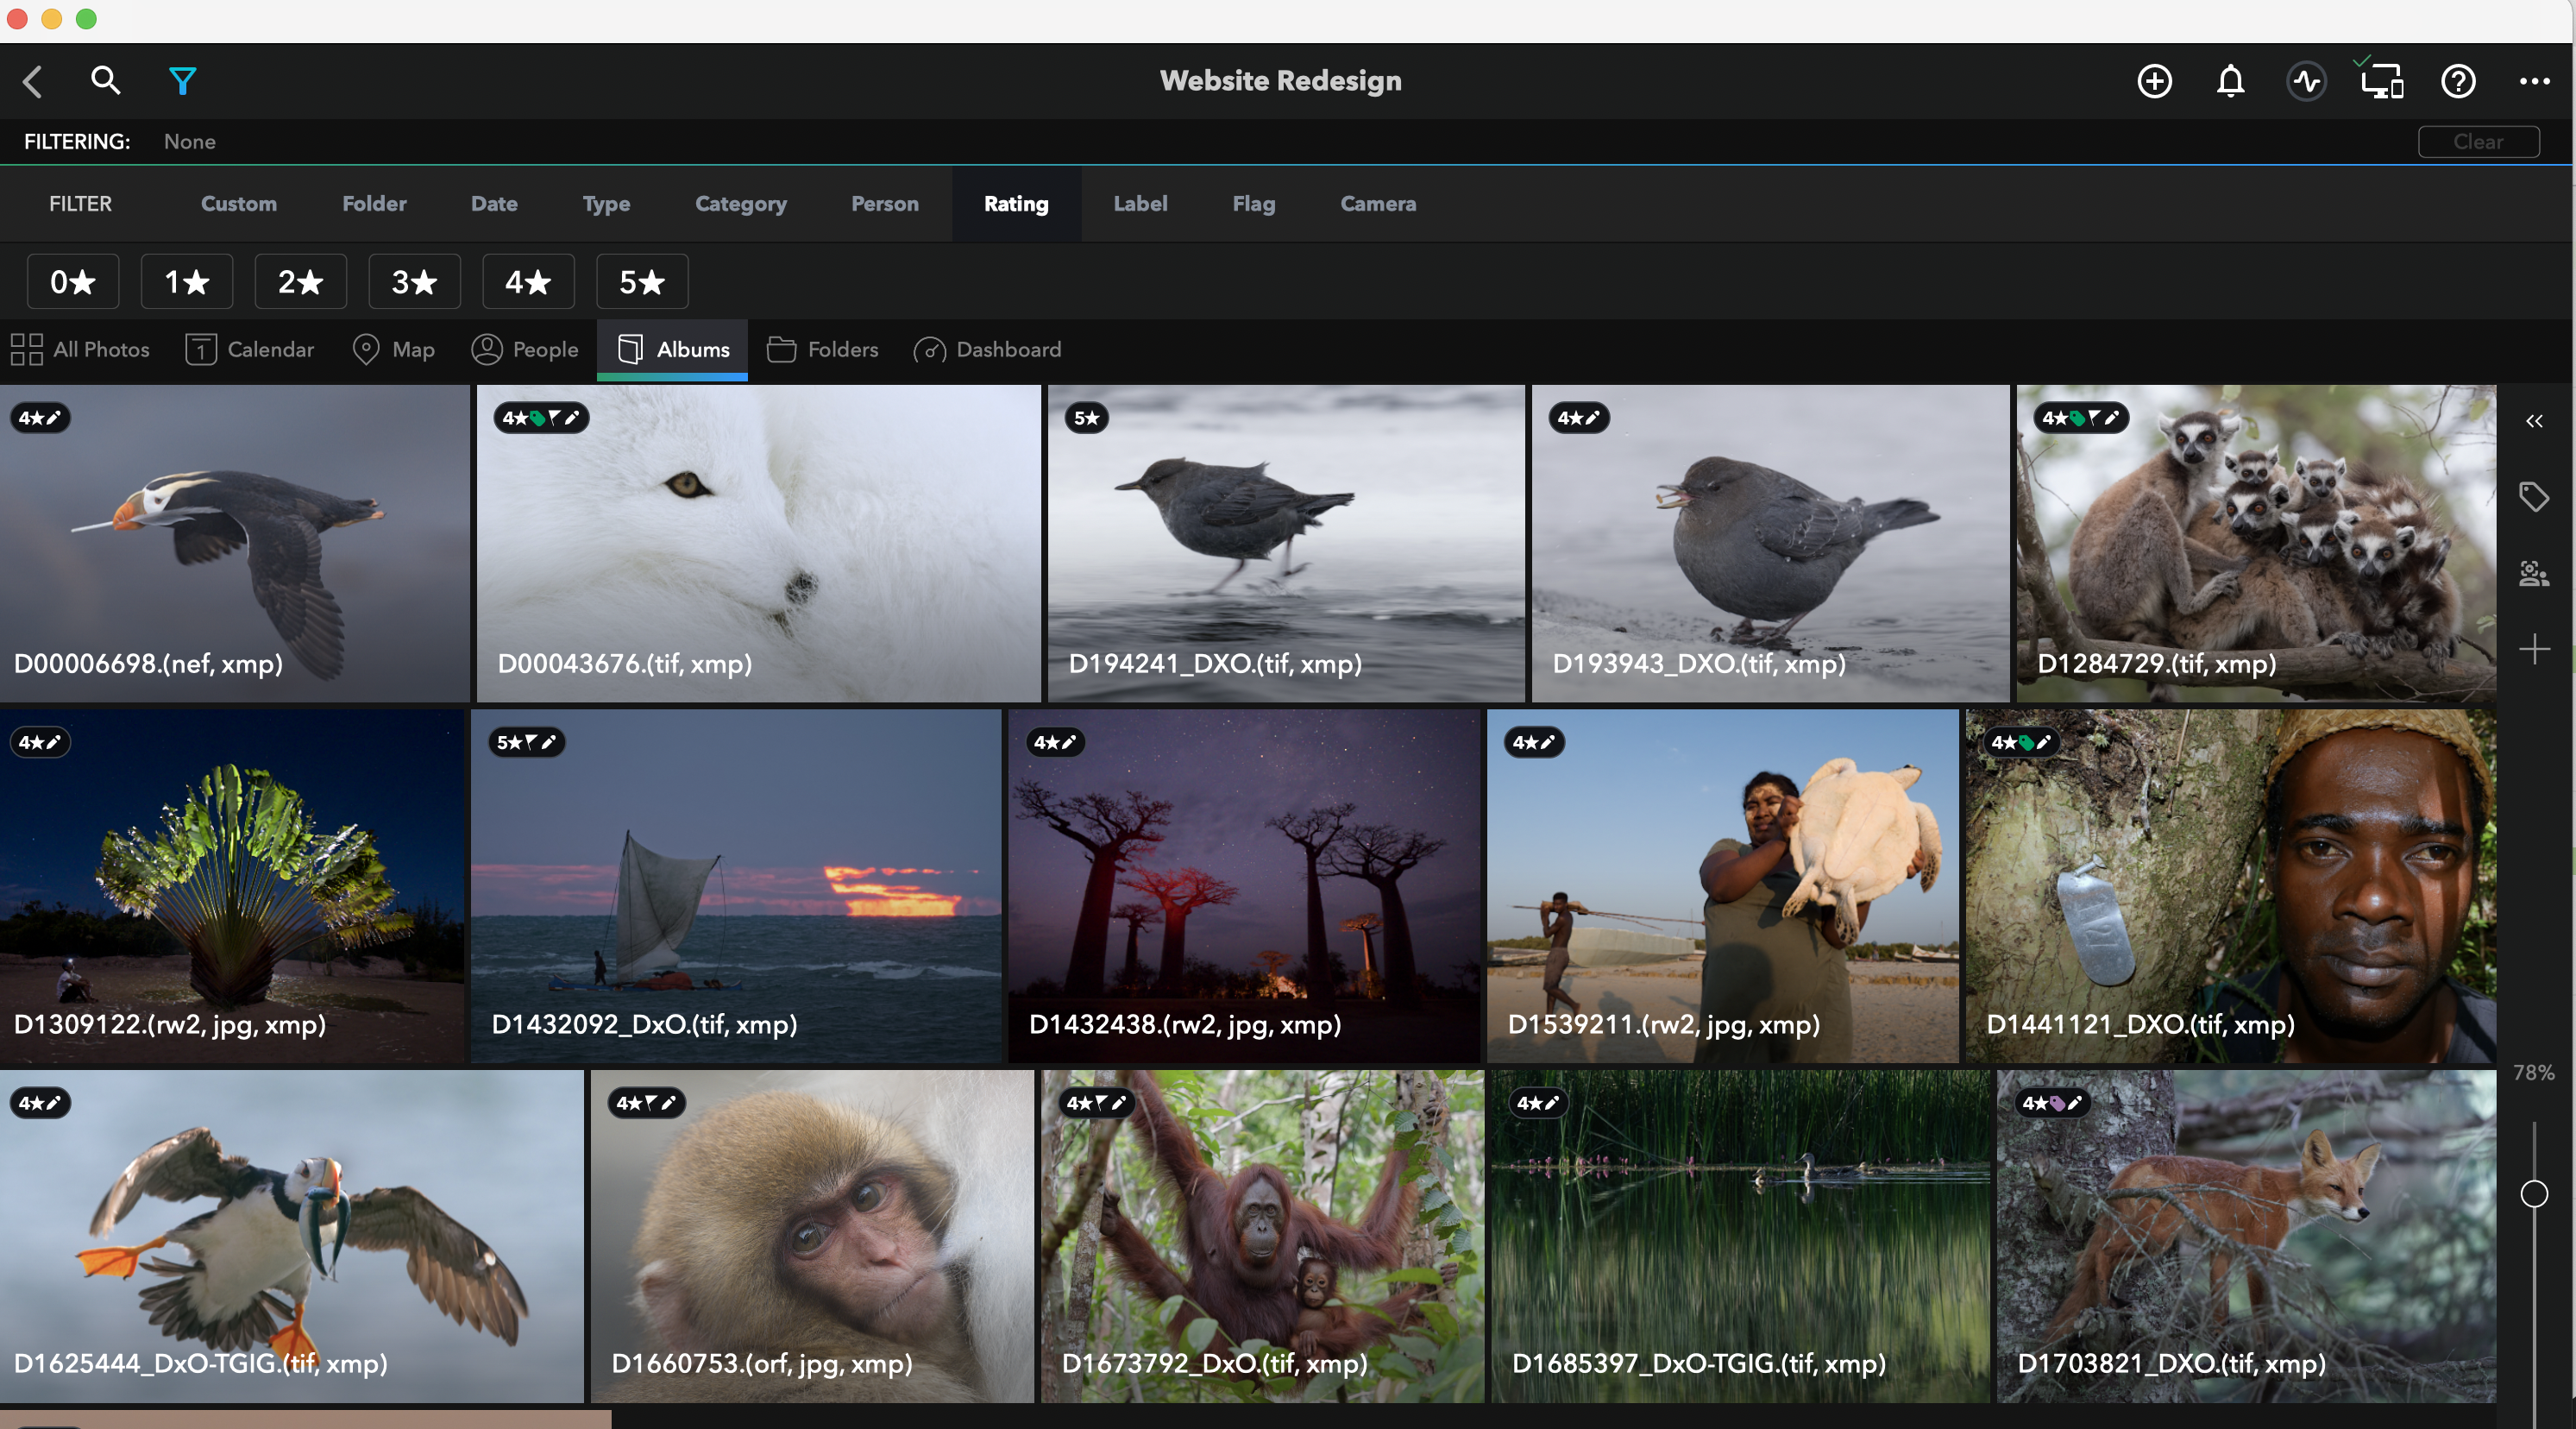The width and height of the screenshot is (2576, 1429).
Task: Switch to the Type filter tab
Action: click(606, 204)
